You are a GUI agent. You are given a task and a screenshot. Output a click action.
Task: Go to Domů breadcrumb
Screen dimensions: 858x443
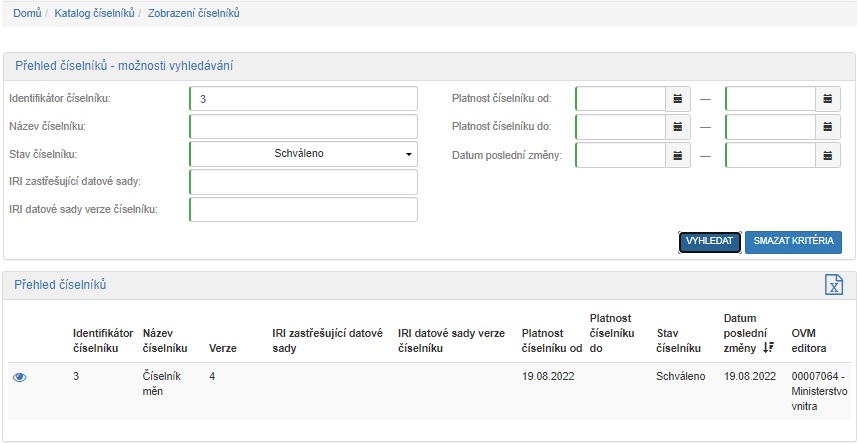click(x=27, y=14)
